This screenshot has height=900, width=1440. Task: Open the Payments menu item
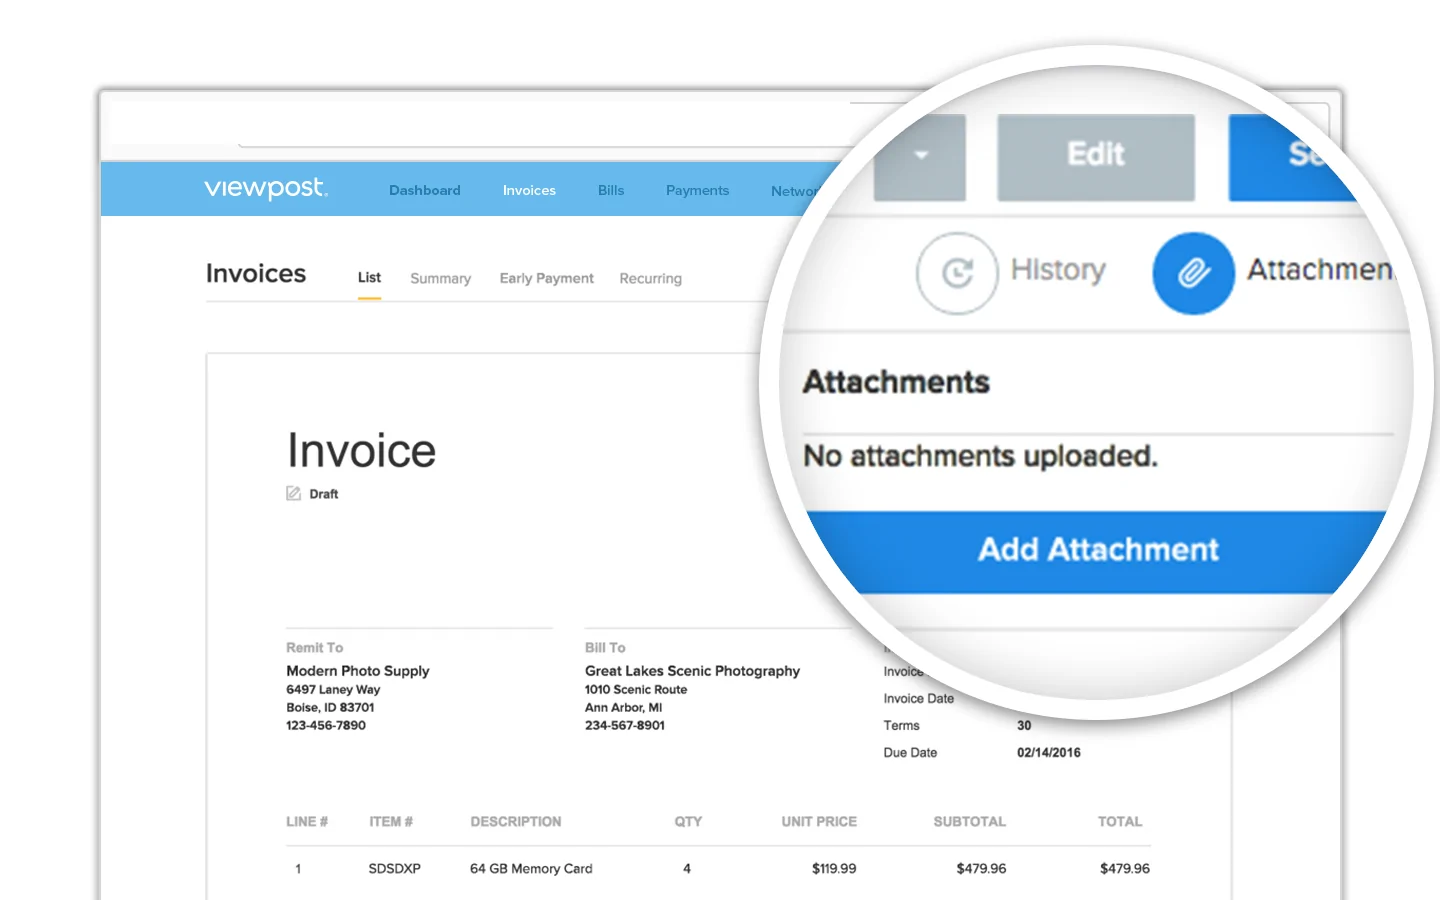697,190
